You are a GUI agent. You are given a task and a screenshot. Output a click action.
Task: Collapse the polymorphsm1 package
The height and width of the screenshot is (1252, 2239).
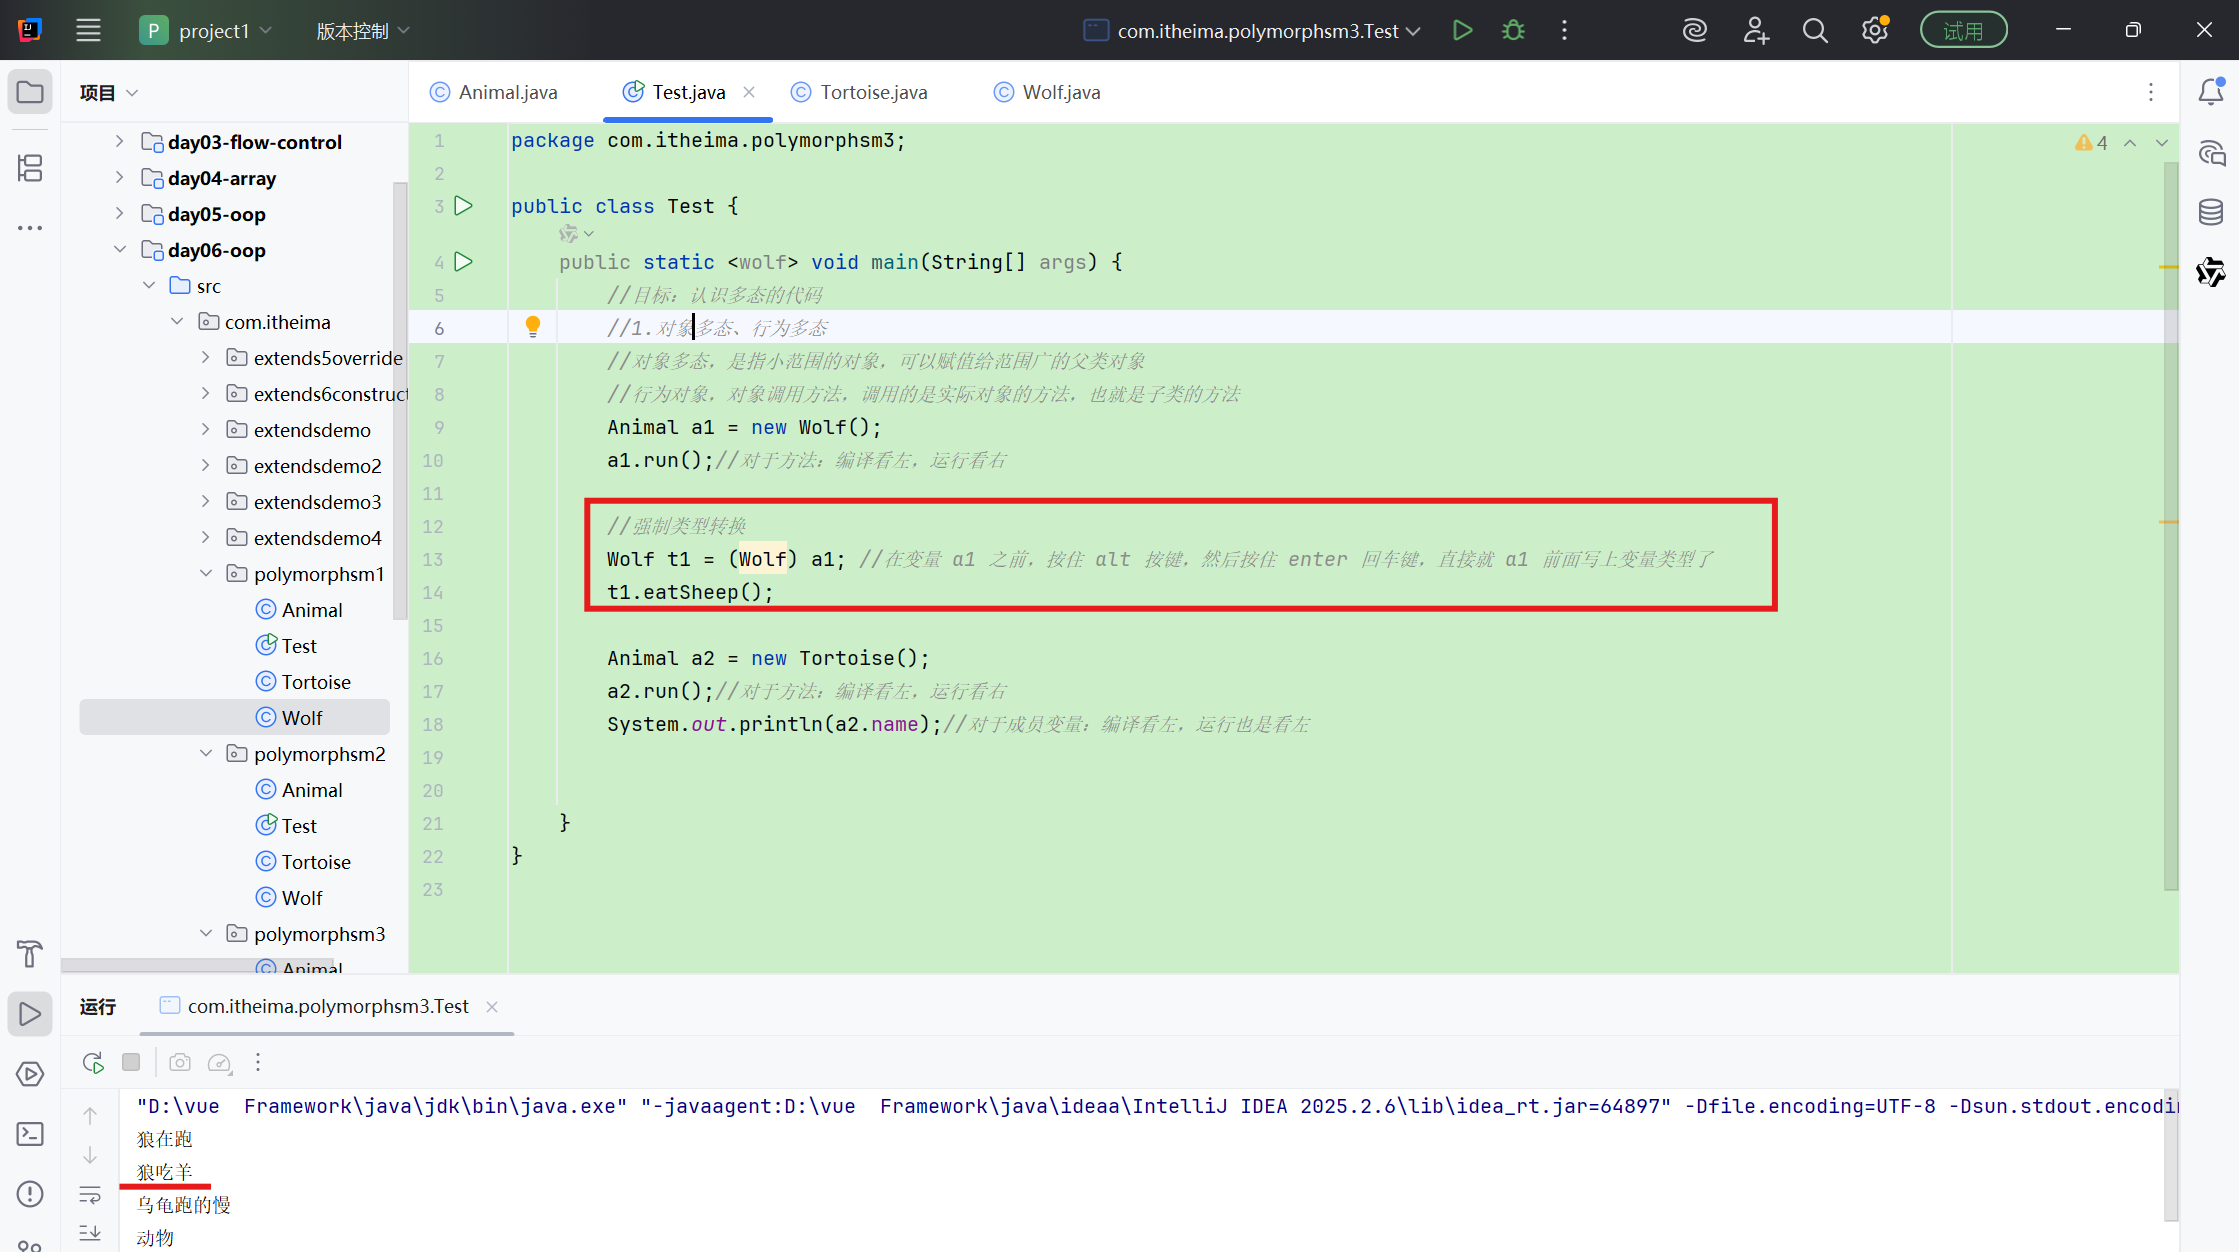click(206, 574)
